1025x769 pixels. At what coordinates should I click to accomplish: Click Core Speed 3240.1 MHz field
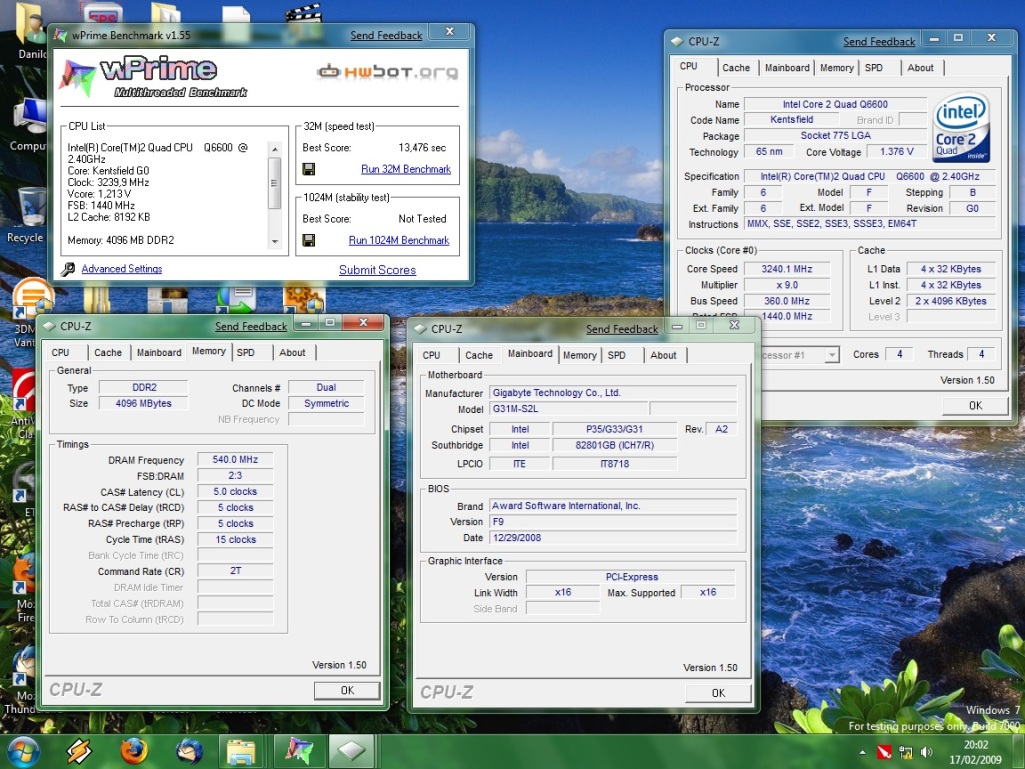tap(787, 269)
